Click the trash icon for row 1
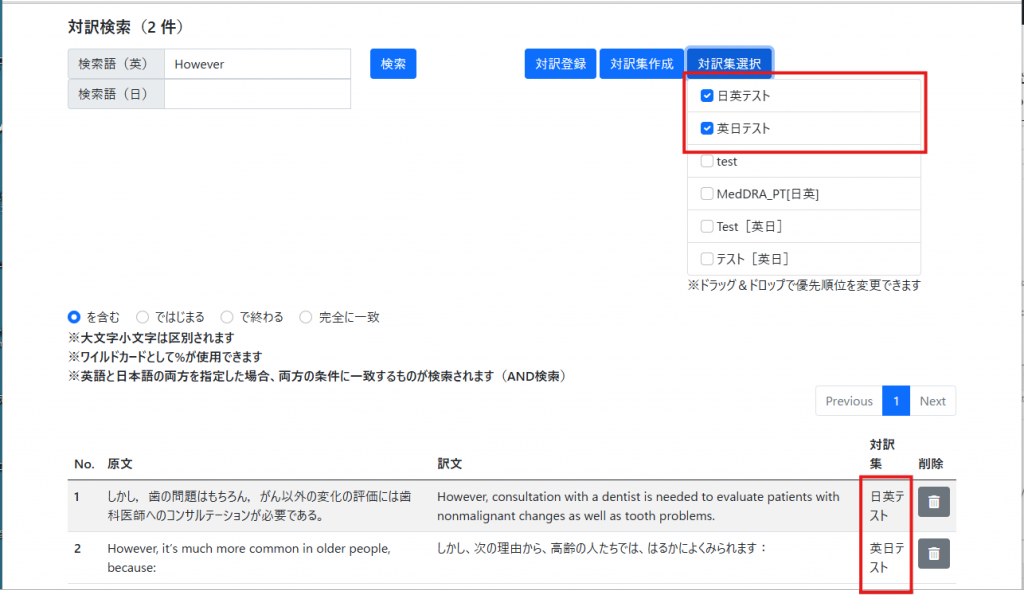Screen dimensions: 1024x595 coord(933,502)
